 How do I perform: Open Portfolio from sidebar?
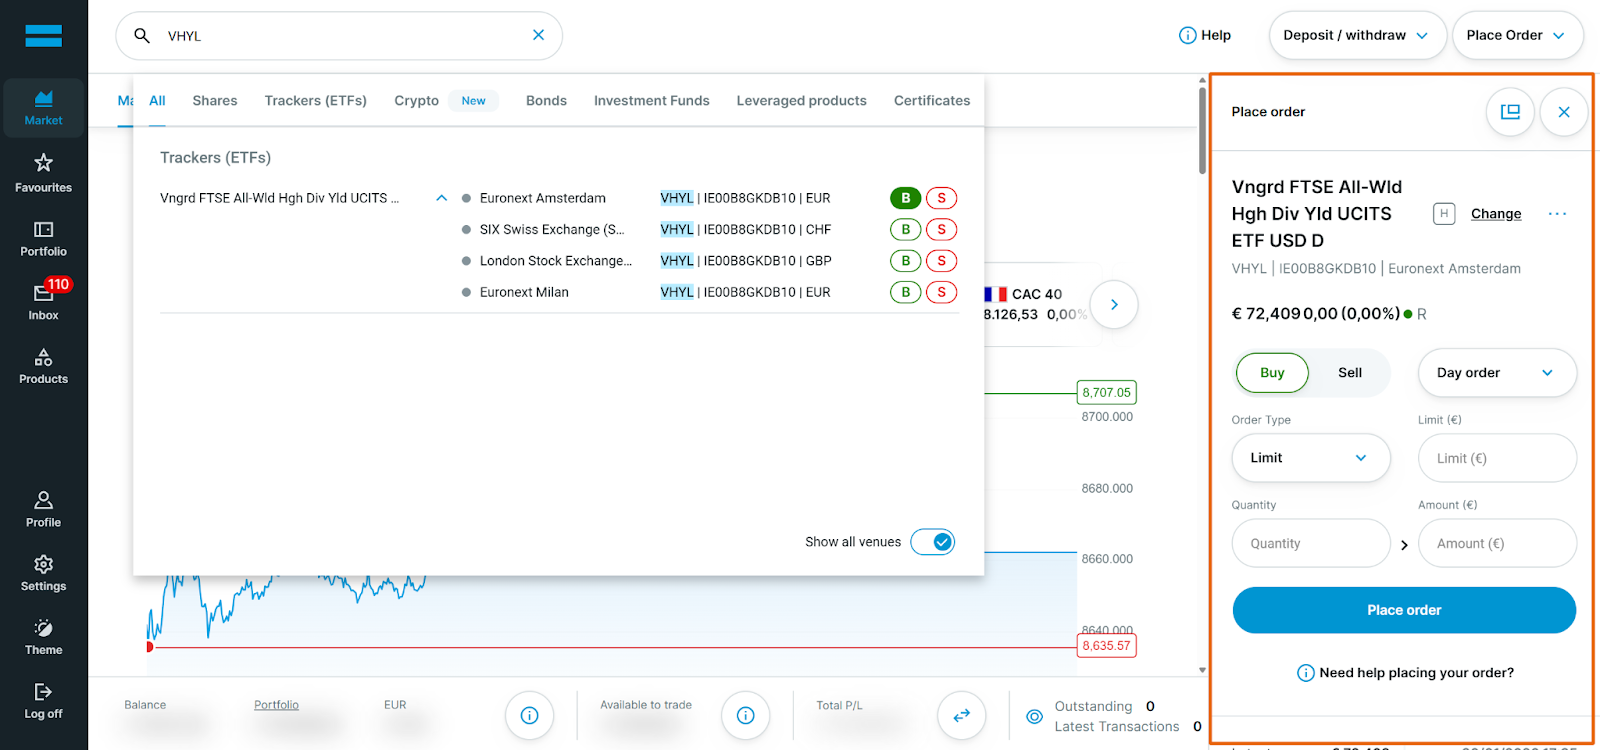pos(43,239)
